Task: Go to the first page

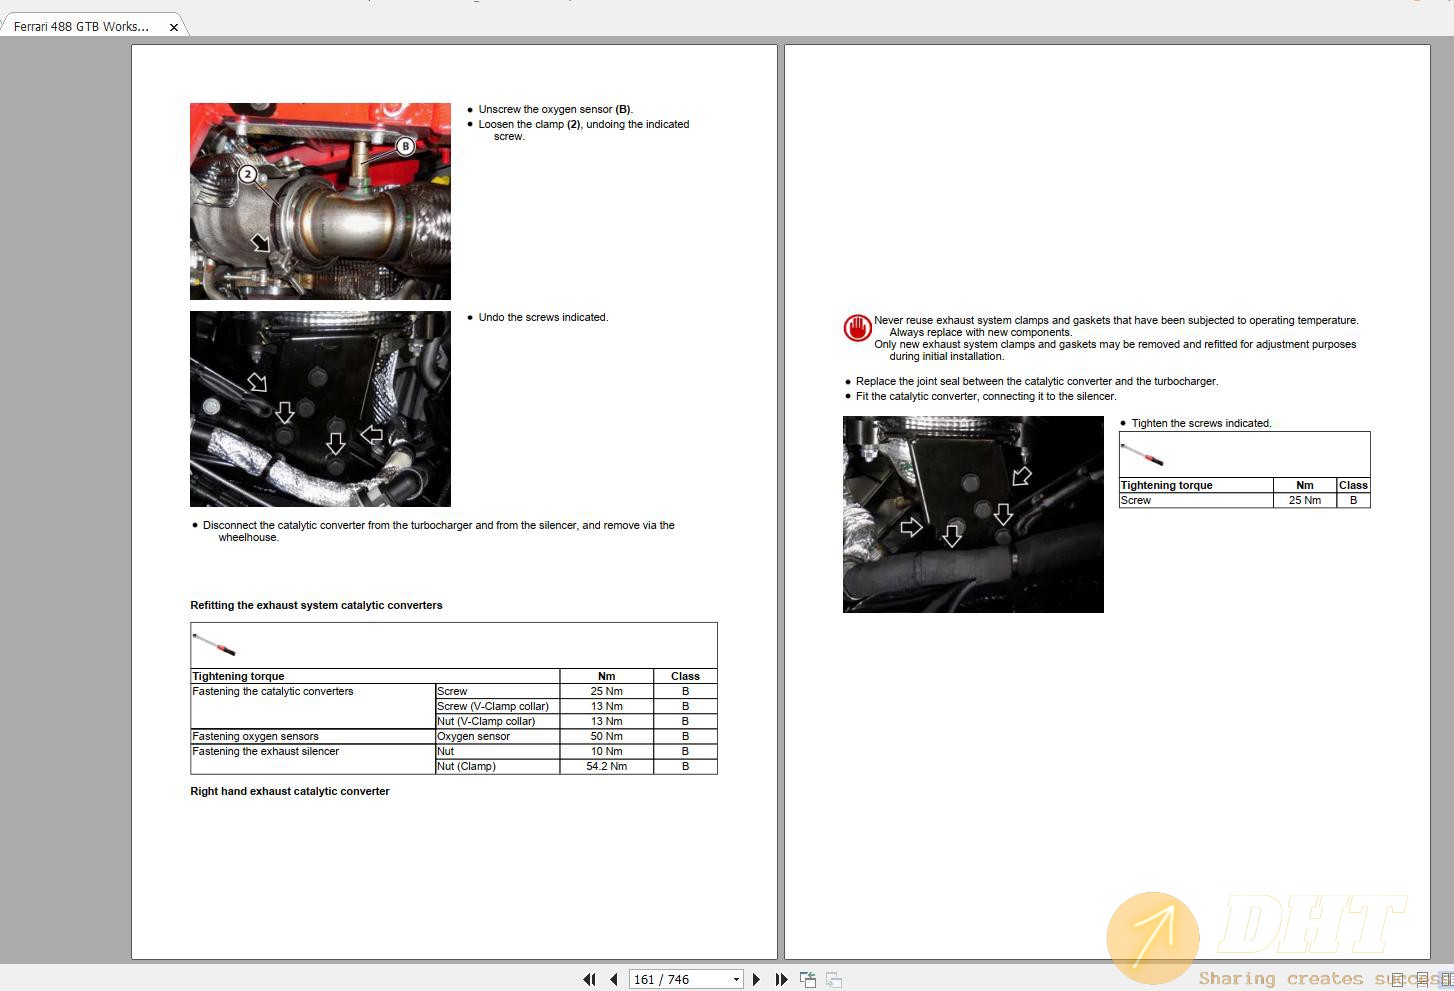Action: pyautogui.click(x=589, y=980)
